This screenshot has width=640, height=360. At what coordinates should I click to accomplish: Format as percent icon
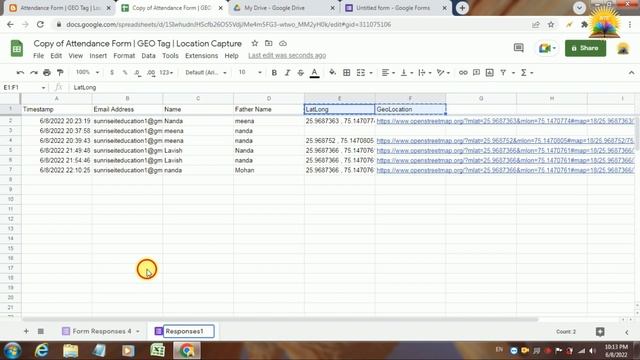[125, 73]
